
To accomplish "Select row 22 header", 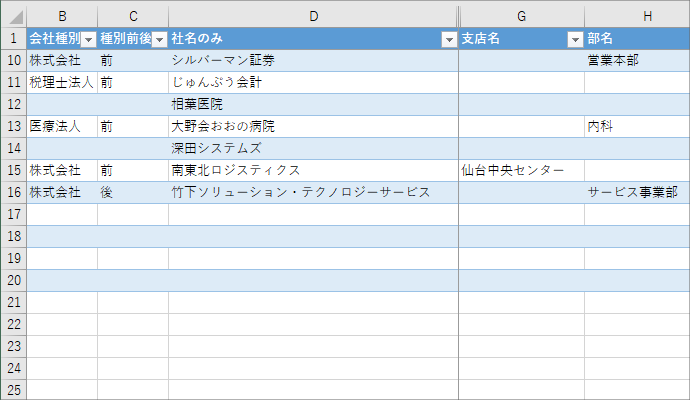I will pyautogui.click(x=14, y=325).
